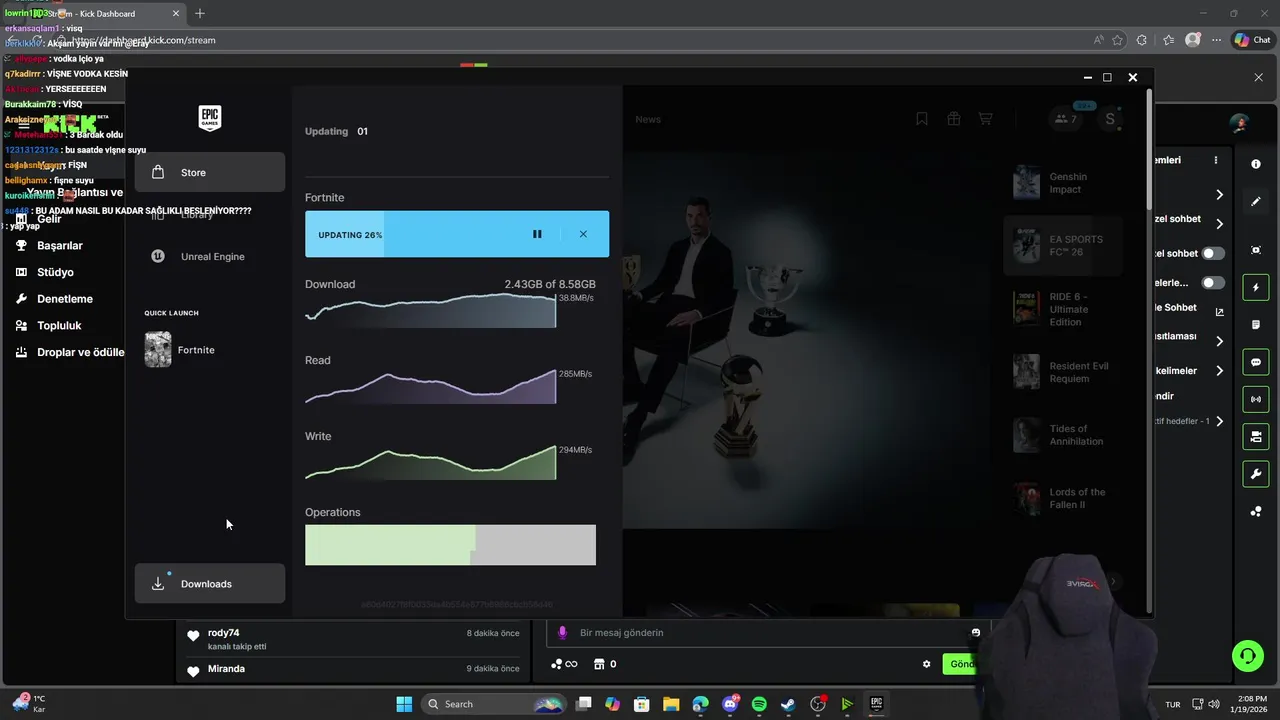Open File Explorer from the taskbar
Screen dimensions: 1280x720
(671, 704)
